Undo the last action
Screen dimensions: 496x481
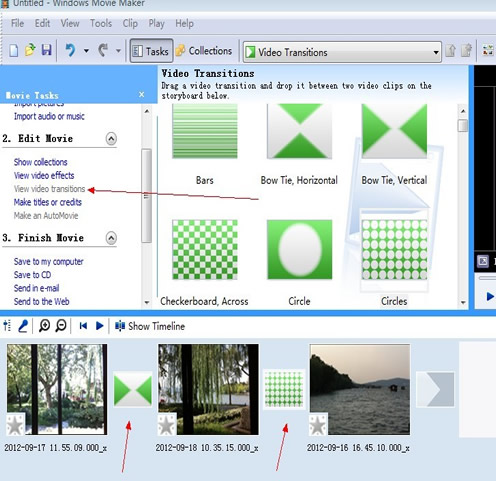pos(70,50)
